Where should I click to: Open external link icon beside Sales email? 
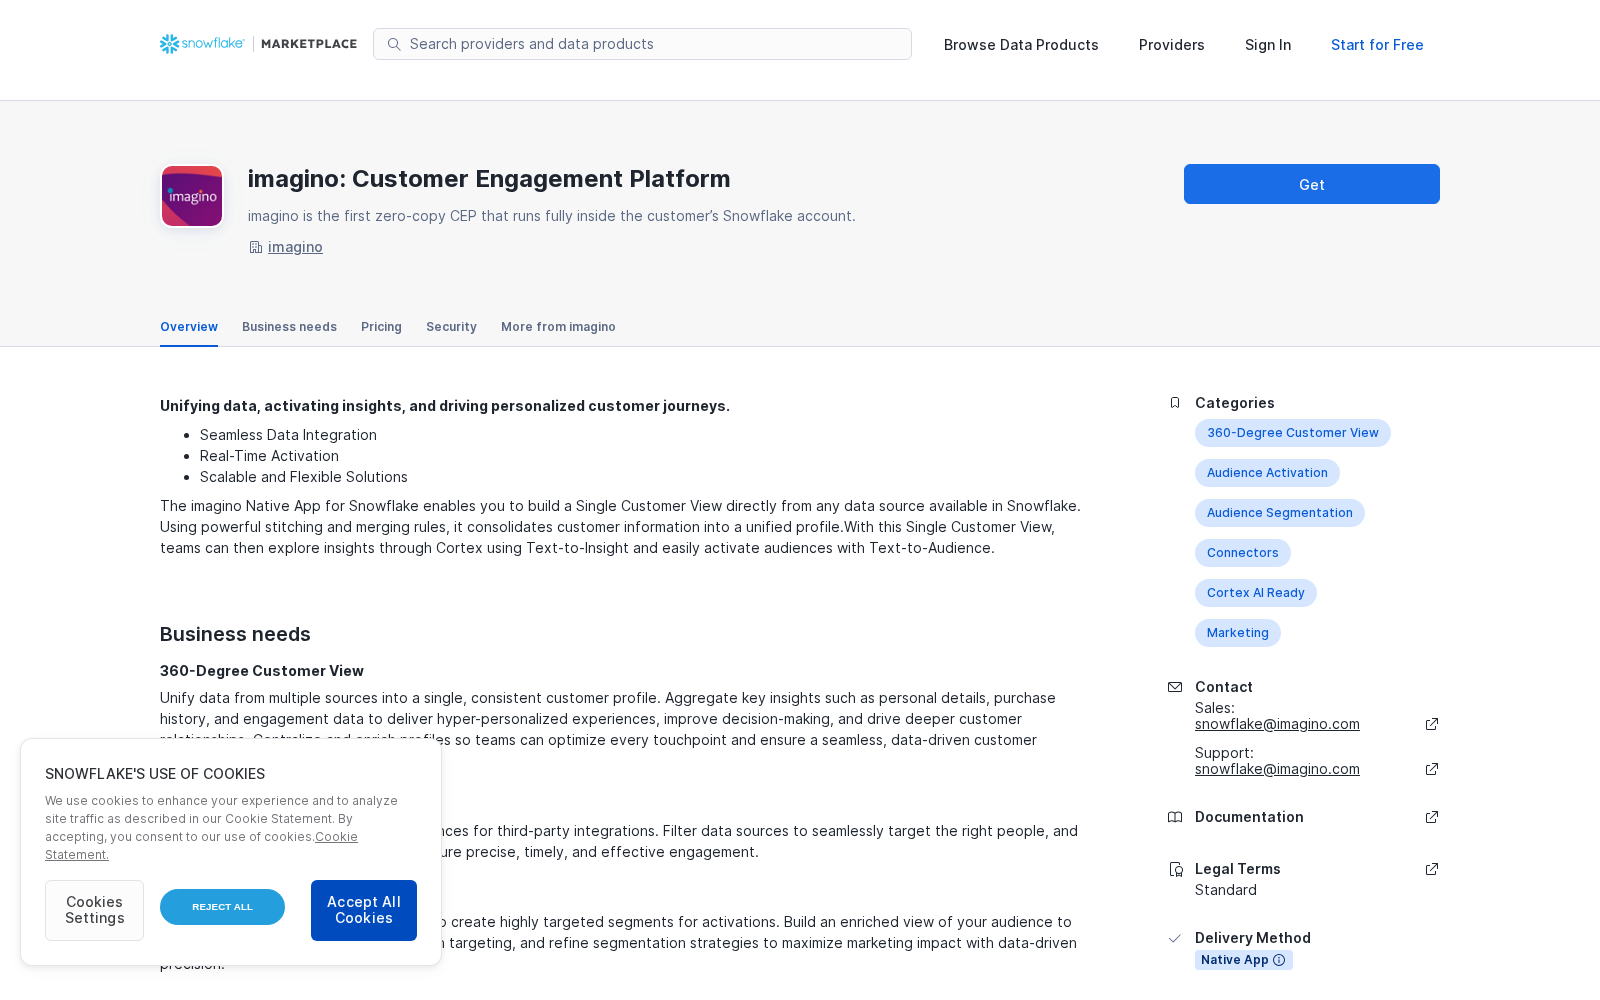tap(1432, 724)
